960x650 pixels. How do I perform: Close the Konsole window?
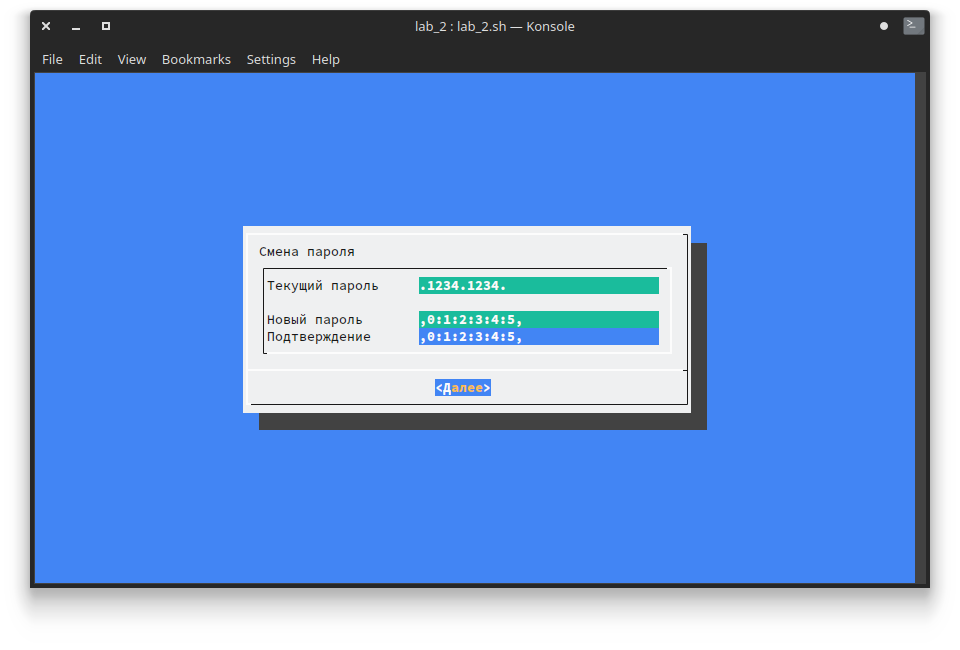point(46,26)
